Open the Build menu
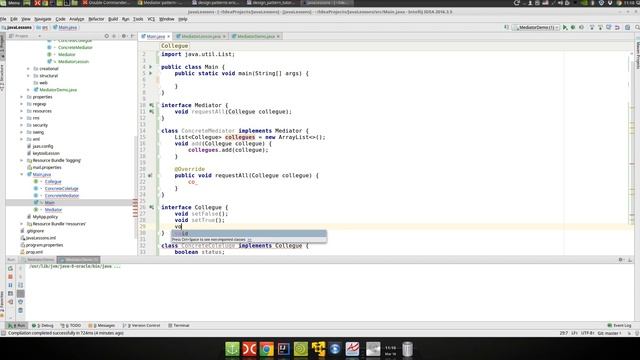640x360 pixels. [x=113, y=19]
